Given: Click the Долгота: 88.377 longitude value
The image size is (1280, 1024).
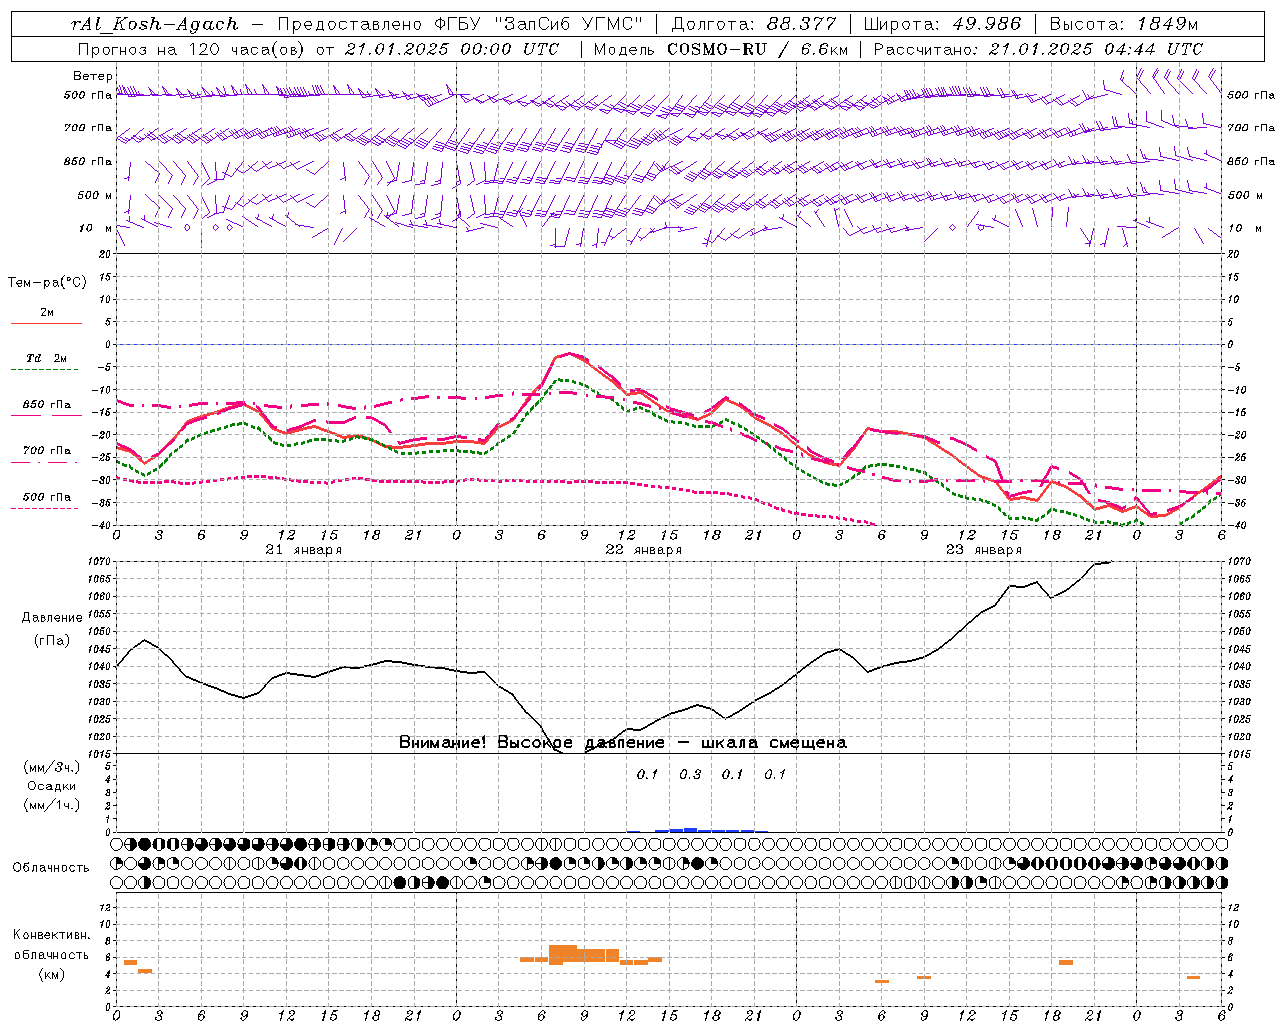Looking at the screenshot, I should (x=752, y=24).
